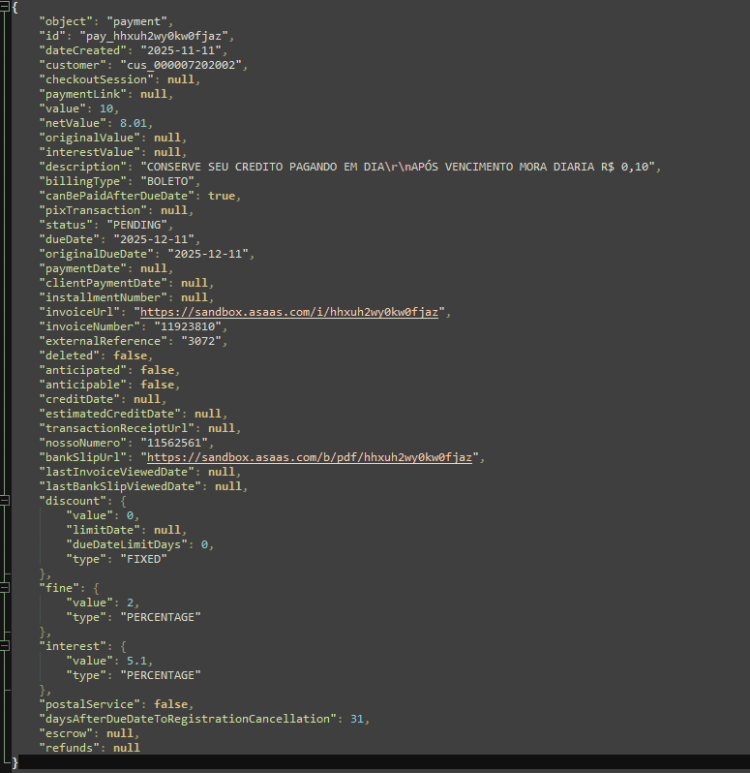750x773 pixels.
Task: Click the netValue number 8.01
Action: 133,123
